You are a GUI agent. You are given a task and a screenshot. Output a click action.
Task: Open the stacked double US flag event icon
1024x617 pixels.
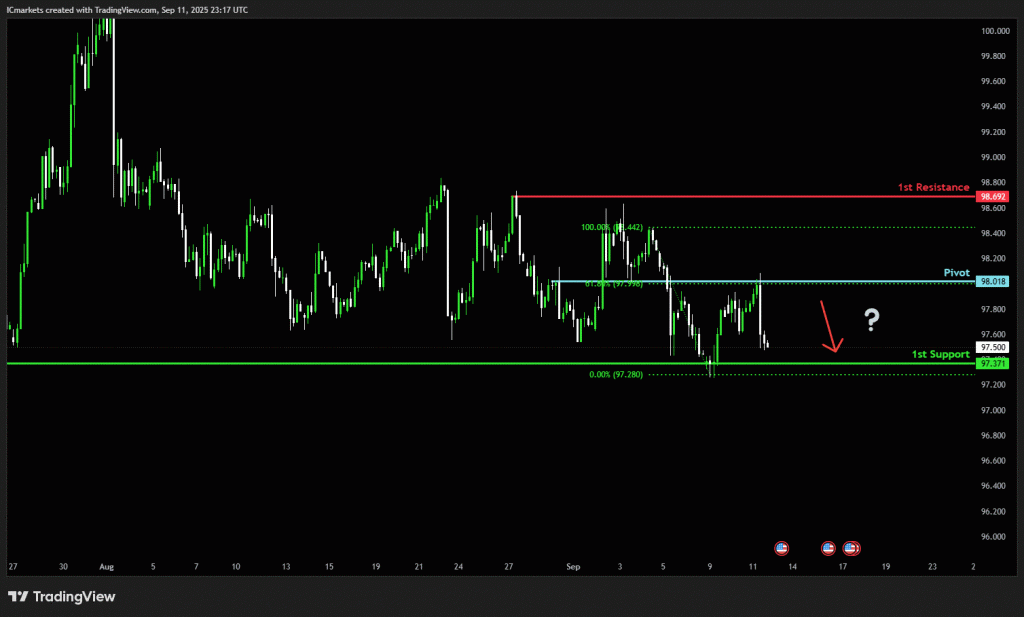(852, 548)
